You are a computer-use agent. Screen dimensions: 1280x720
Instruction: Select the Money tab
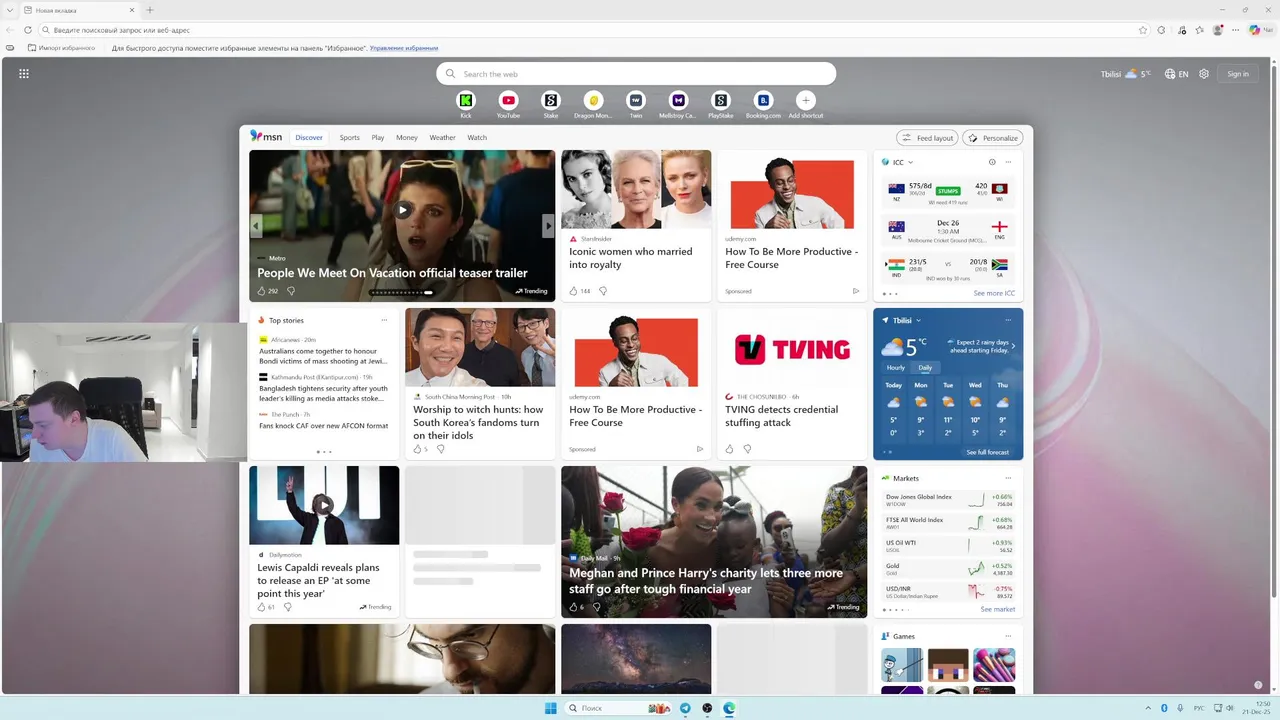tap(406, 138)
